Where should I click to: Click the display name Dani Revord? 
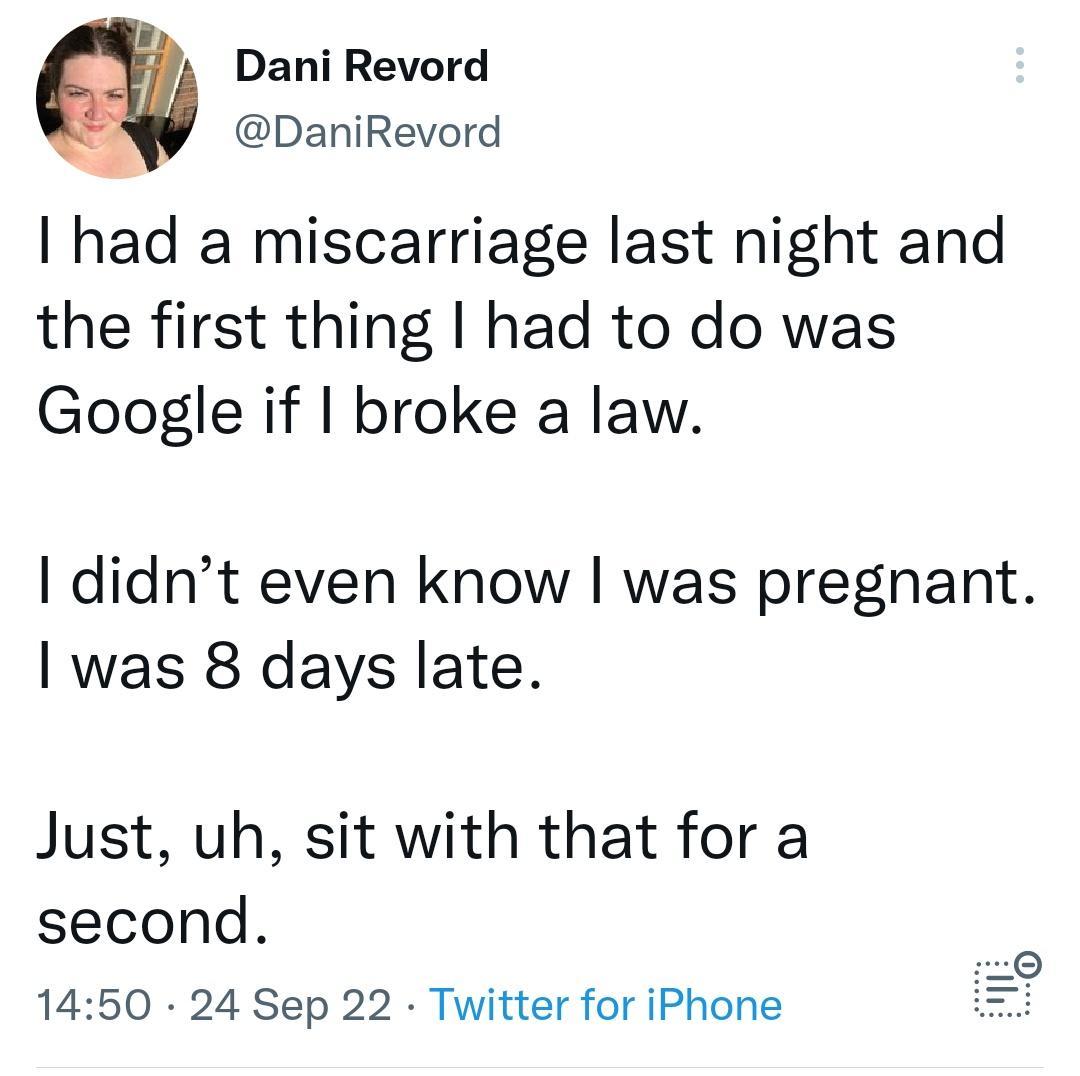coord(361,66)
